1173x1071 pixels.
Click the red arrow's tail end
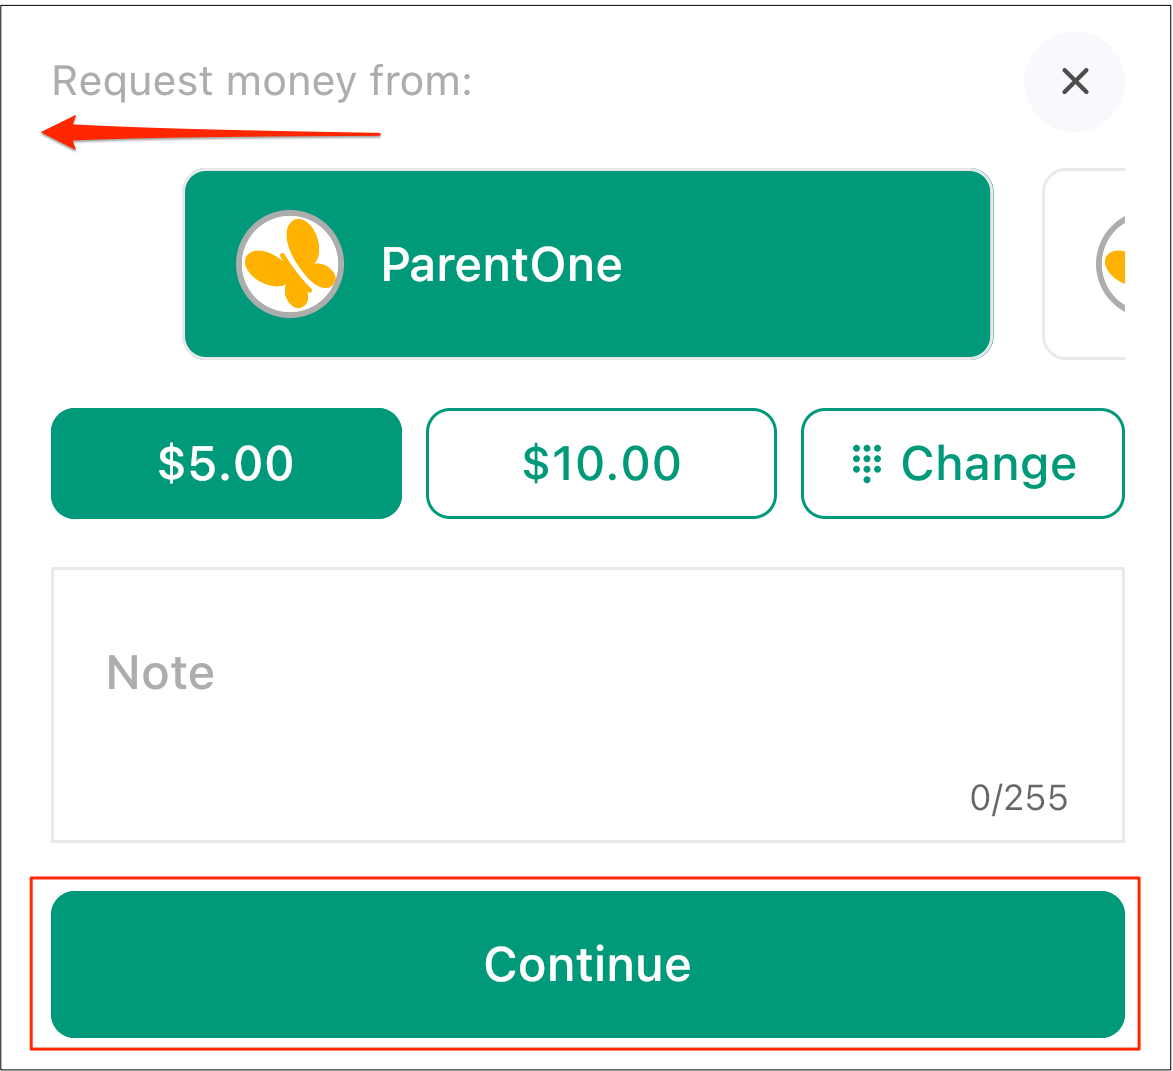tap(372, 135)
